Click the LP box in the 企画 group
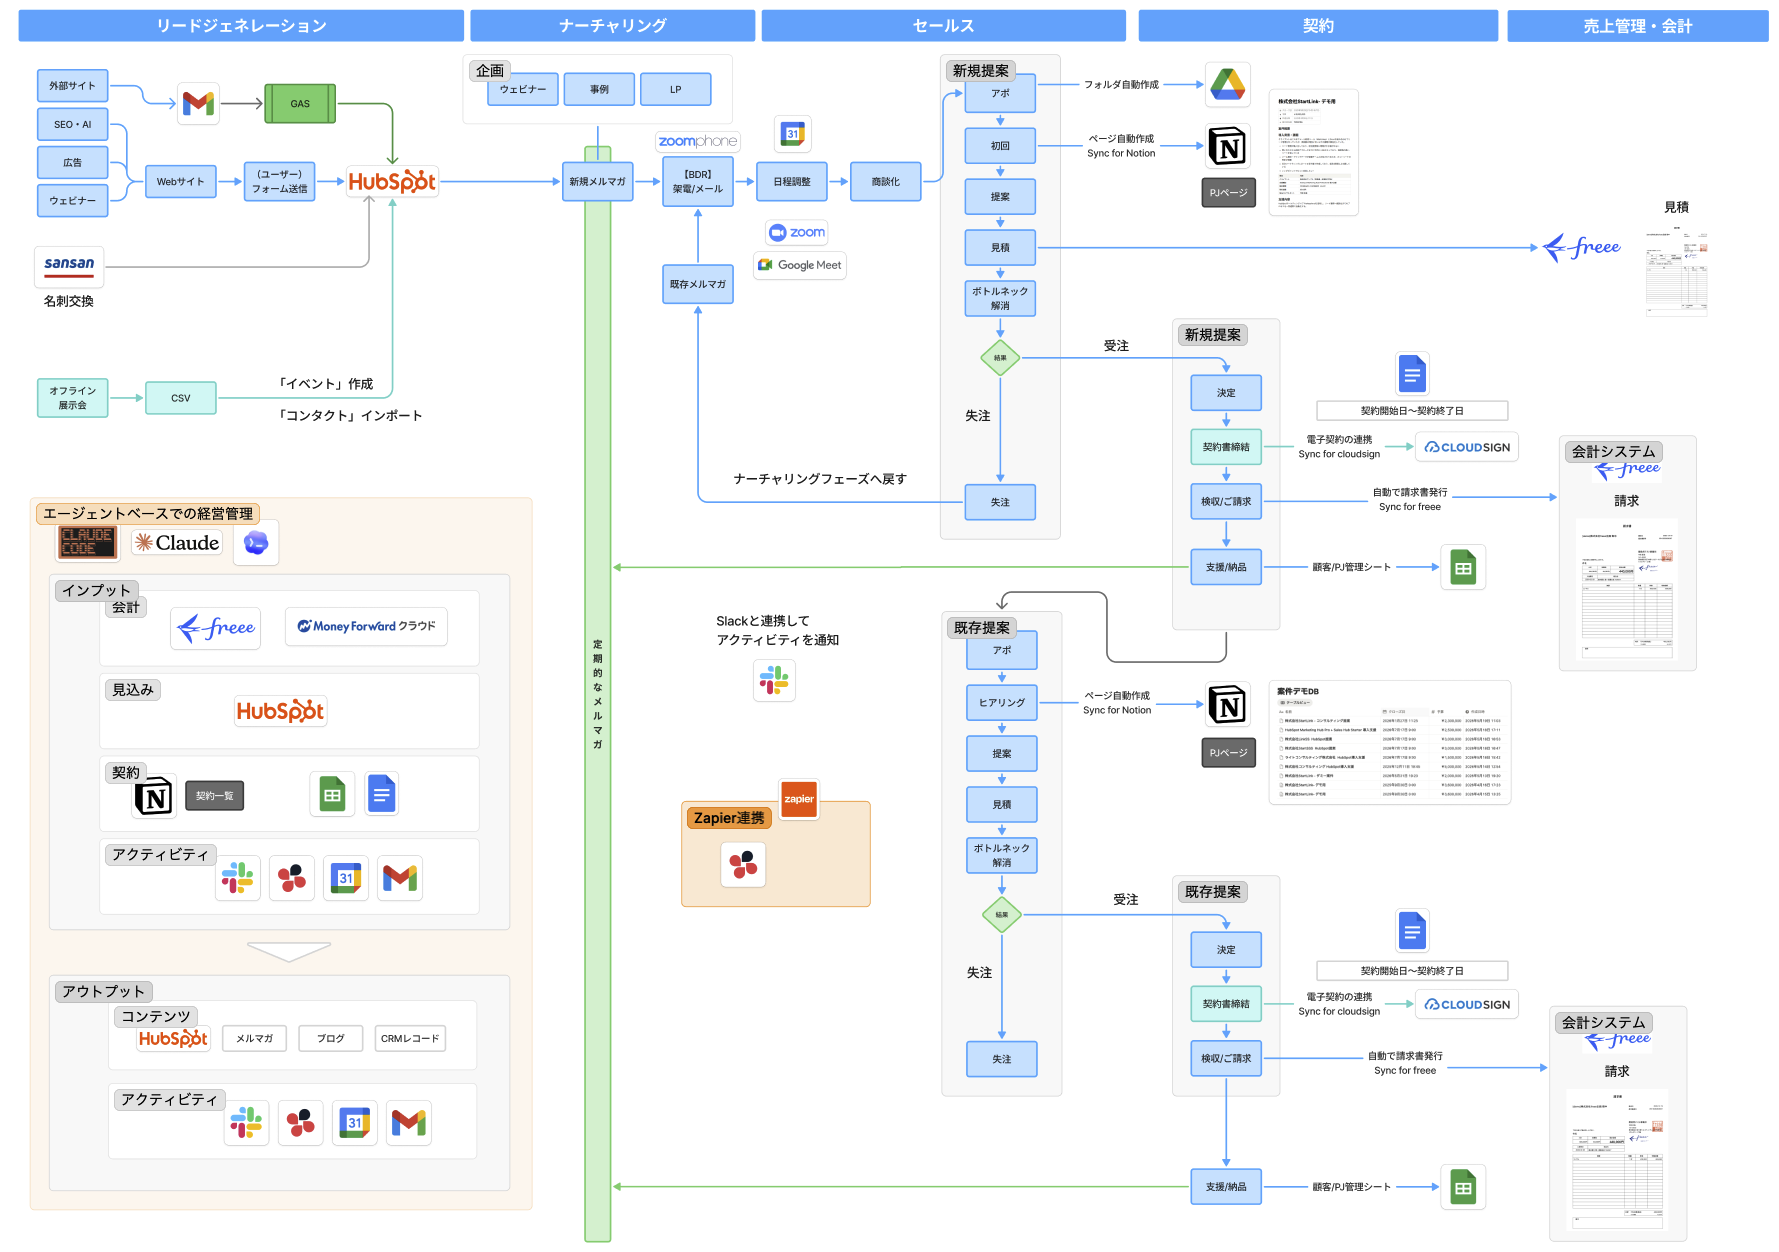The width and height of the screenshot is (1779, 1252). click(676, 89)
